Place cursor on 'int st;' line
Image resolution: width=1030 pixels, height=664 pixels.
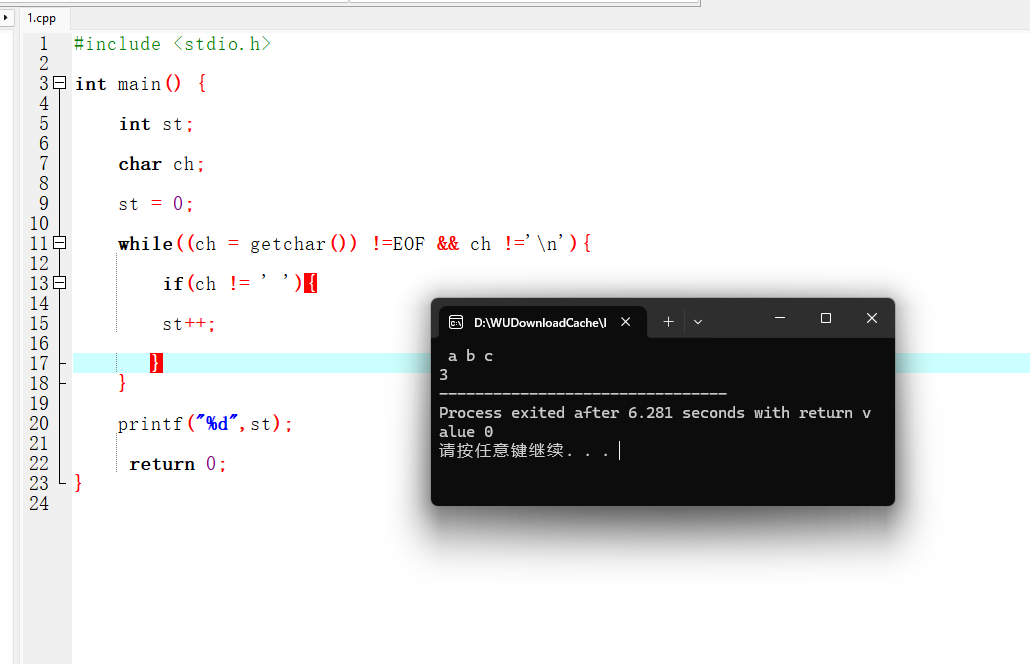pyautogui.click(x=156, y=124)
